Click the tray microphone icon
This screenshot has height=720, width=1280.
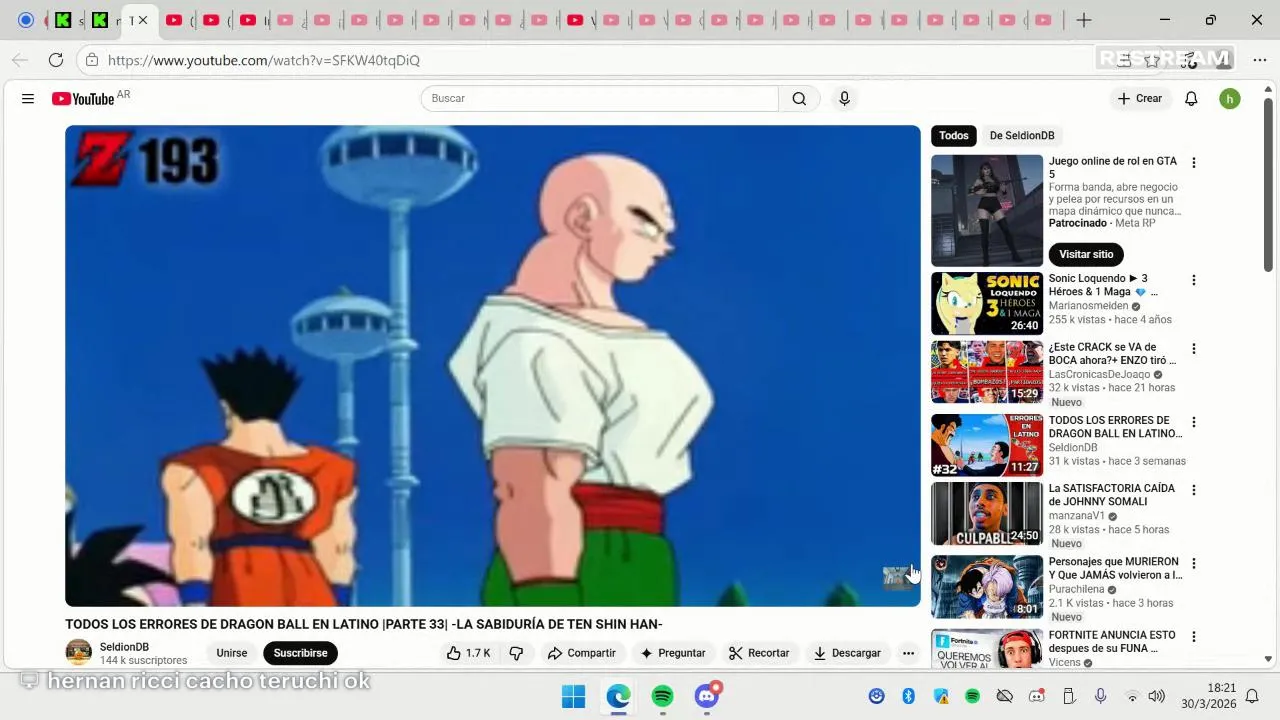pos(1100,696)
